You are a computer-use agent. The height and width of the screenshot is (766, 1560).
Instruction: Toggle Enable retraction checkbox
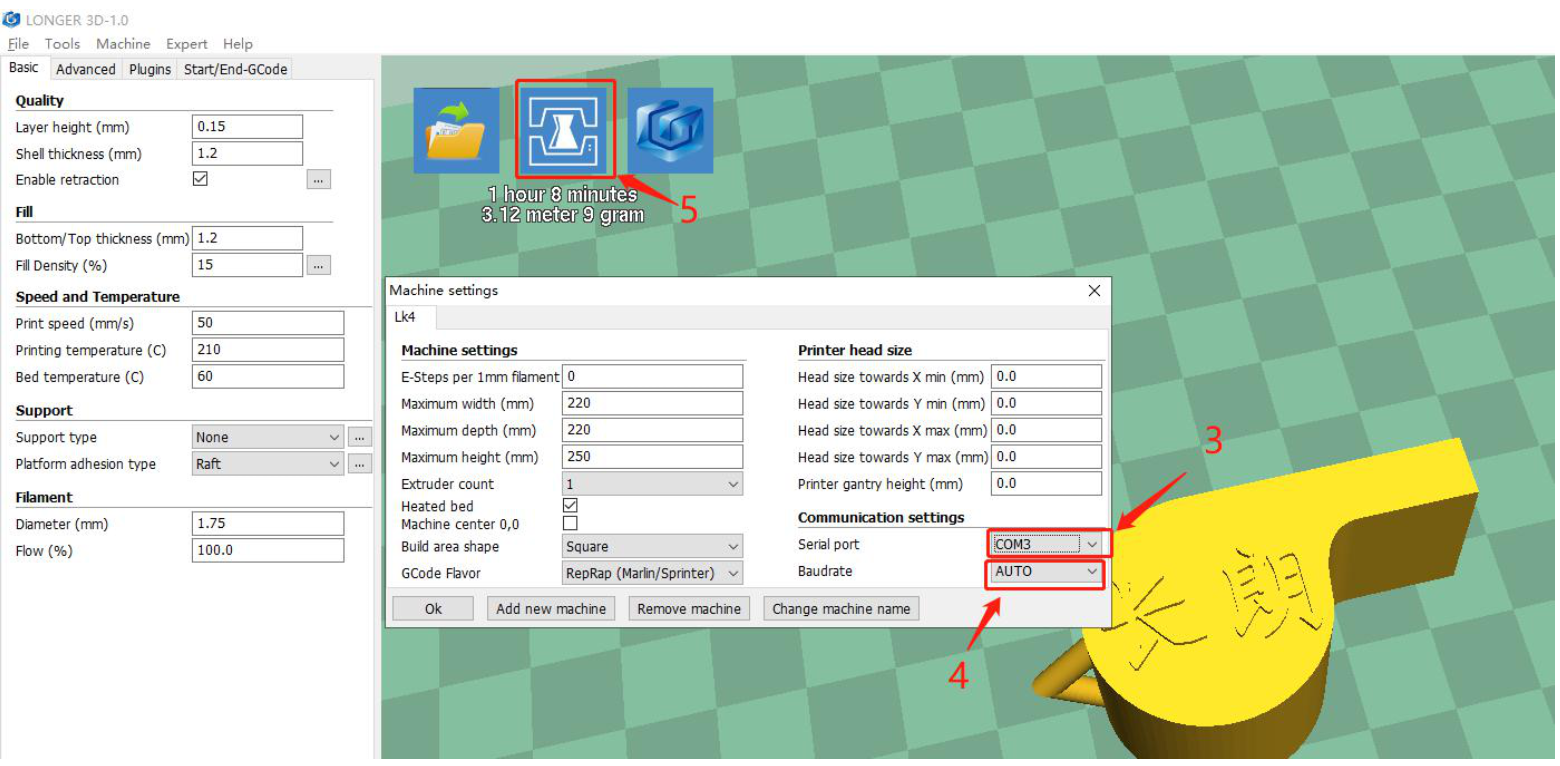click(200, 179)
